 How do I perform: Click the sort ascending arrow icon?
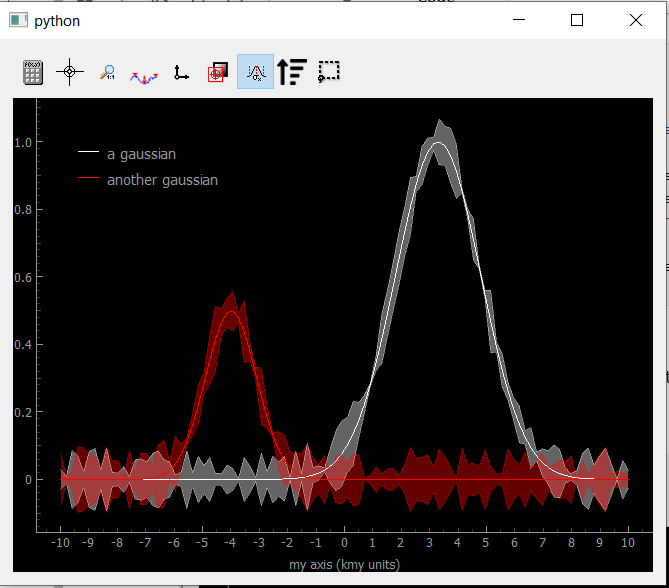click(292, 72)
